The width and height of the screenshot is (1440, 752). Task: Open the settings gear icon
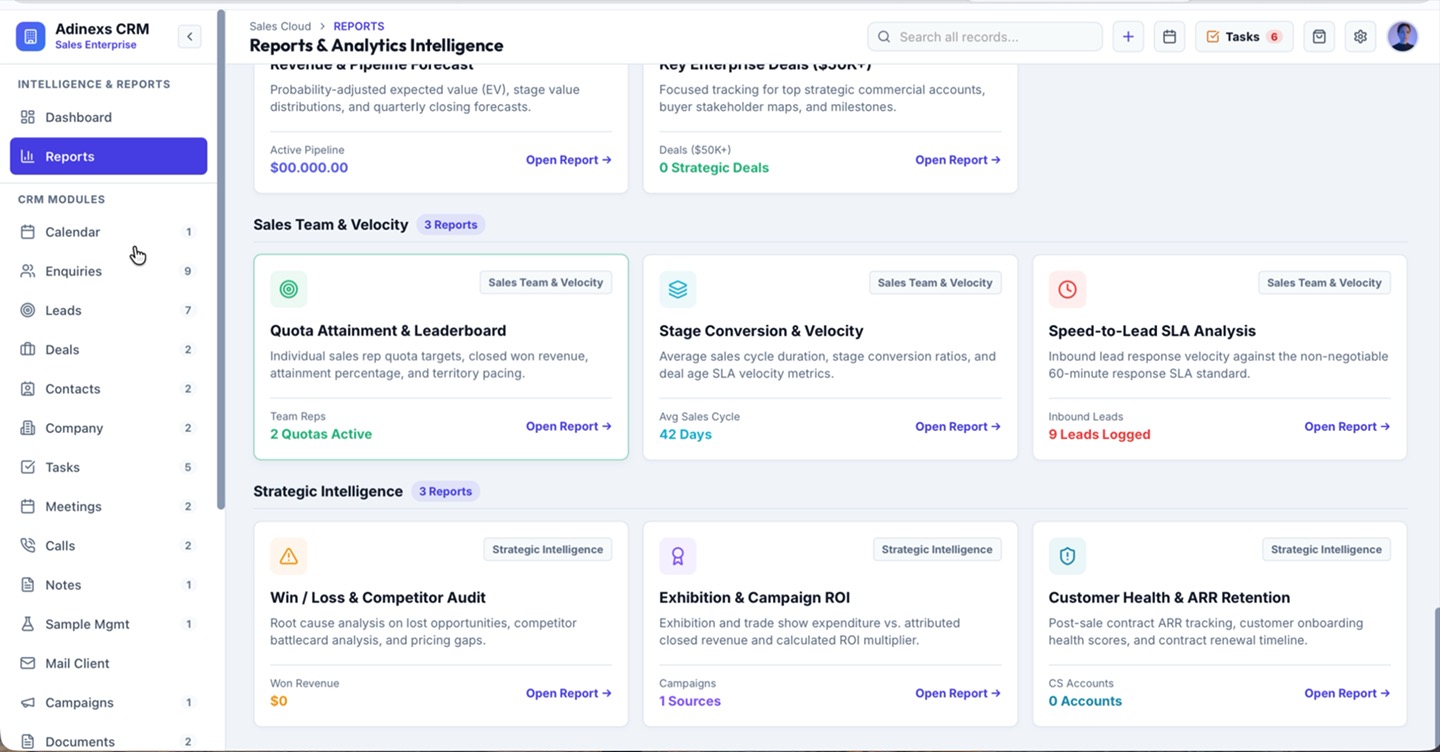click(1360, 37)
